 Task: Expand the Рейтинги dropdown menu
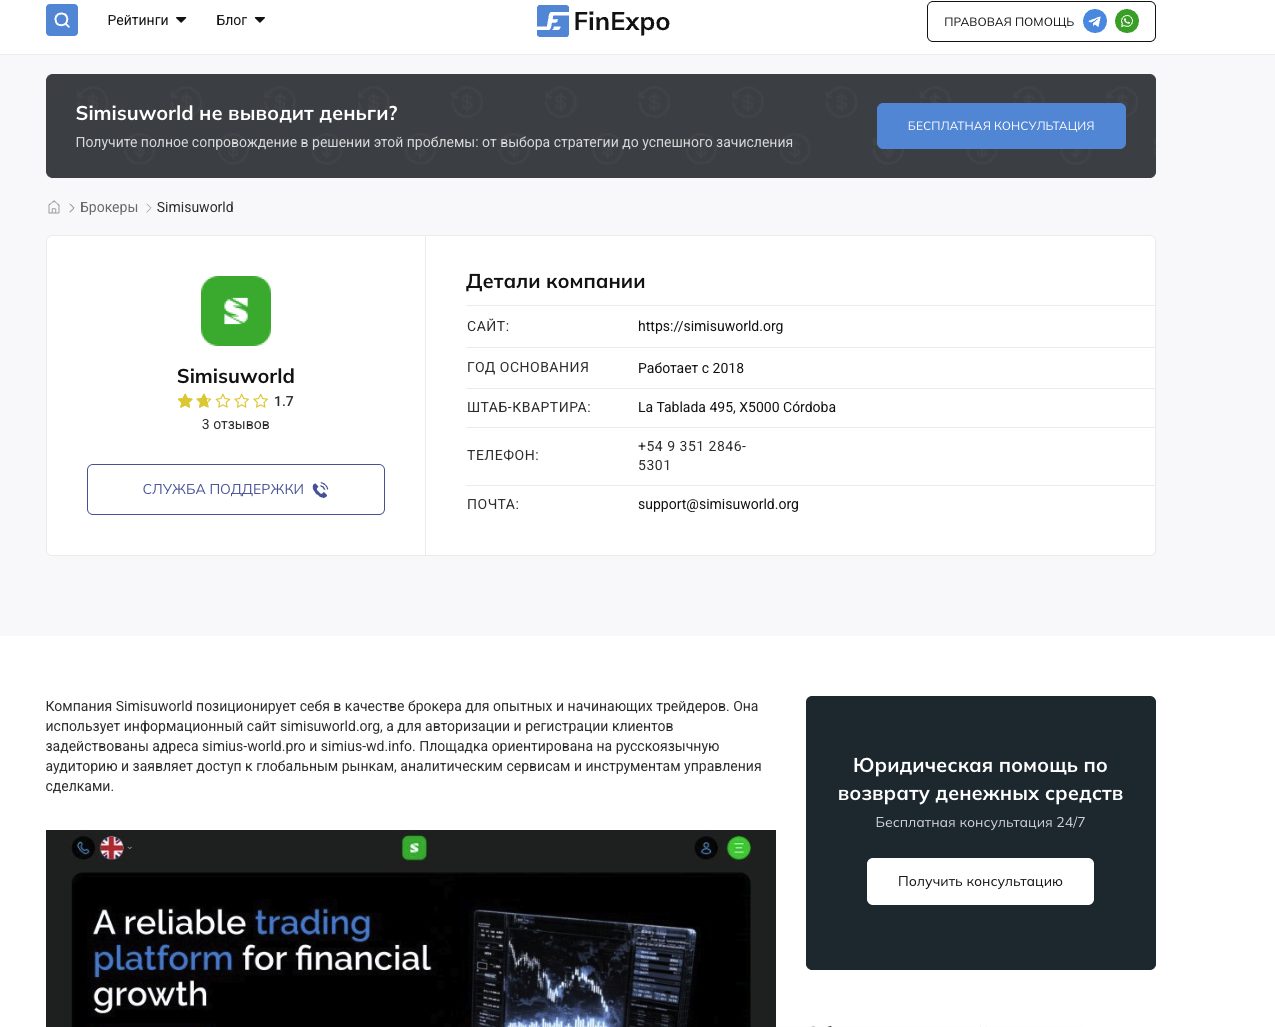tap(147, 20)
